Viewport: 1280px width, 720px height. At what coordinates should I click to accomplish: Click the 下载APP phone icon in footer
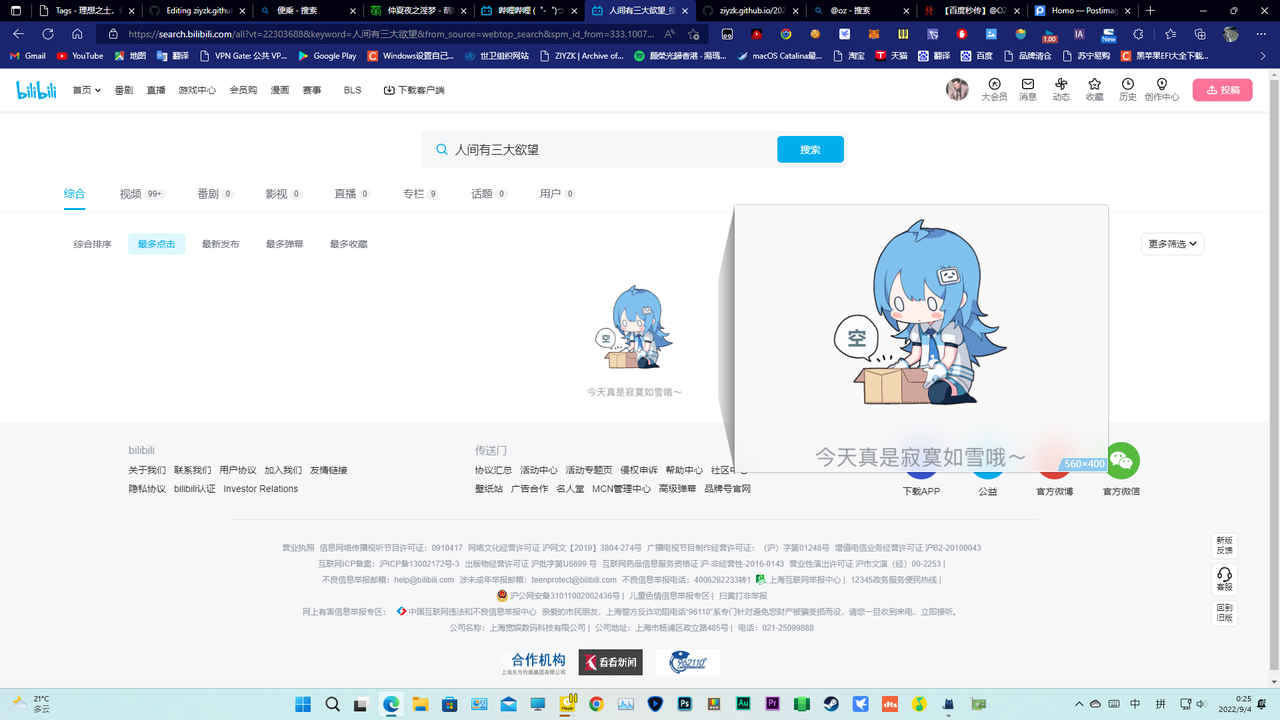click(920, 470)
